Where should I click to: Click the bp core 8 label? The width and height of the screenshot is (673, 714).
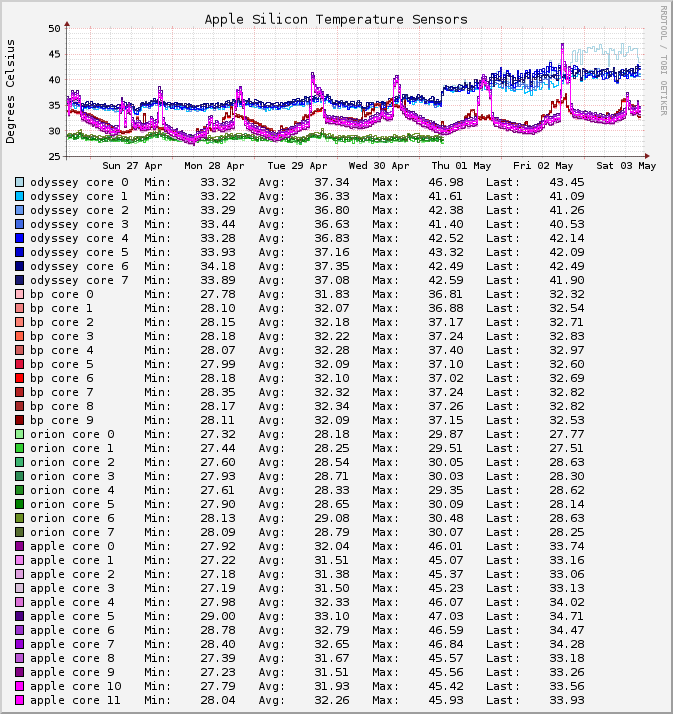click(62, 407)
